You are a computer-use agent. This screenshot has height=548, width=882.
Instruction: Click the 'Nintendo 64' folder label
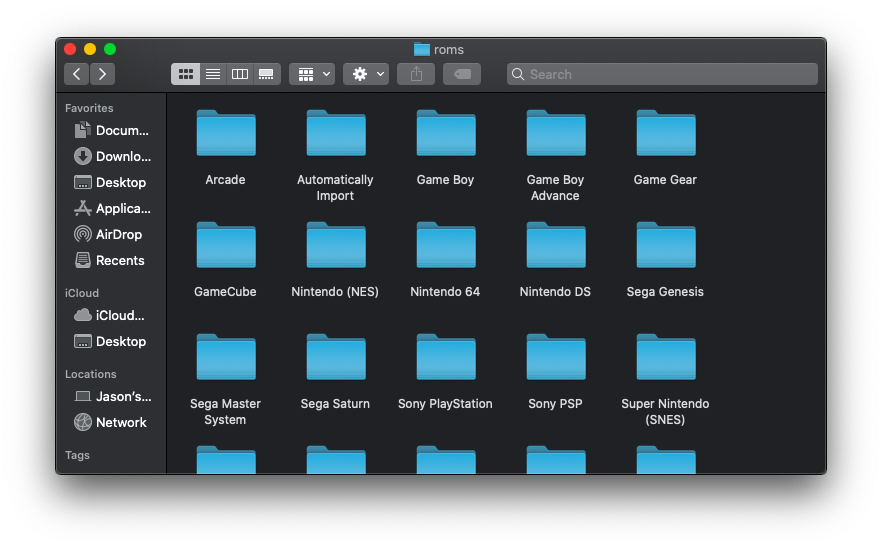pos(445,292)
